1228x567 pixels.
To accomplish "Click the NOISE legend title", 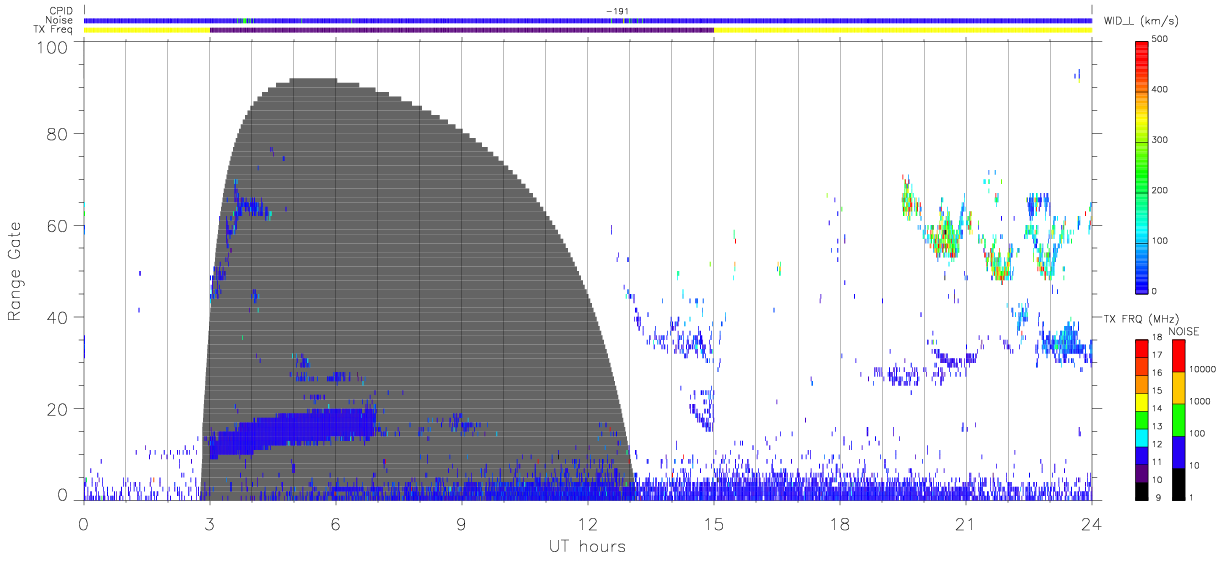I will click(1184, 331).
